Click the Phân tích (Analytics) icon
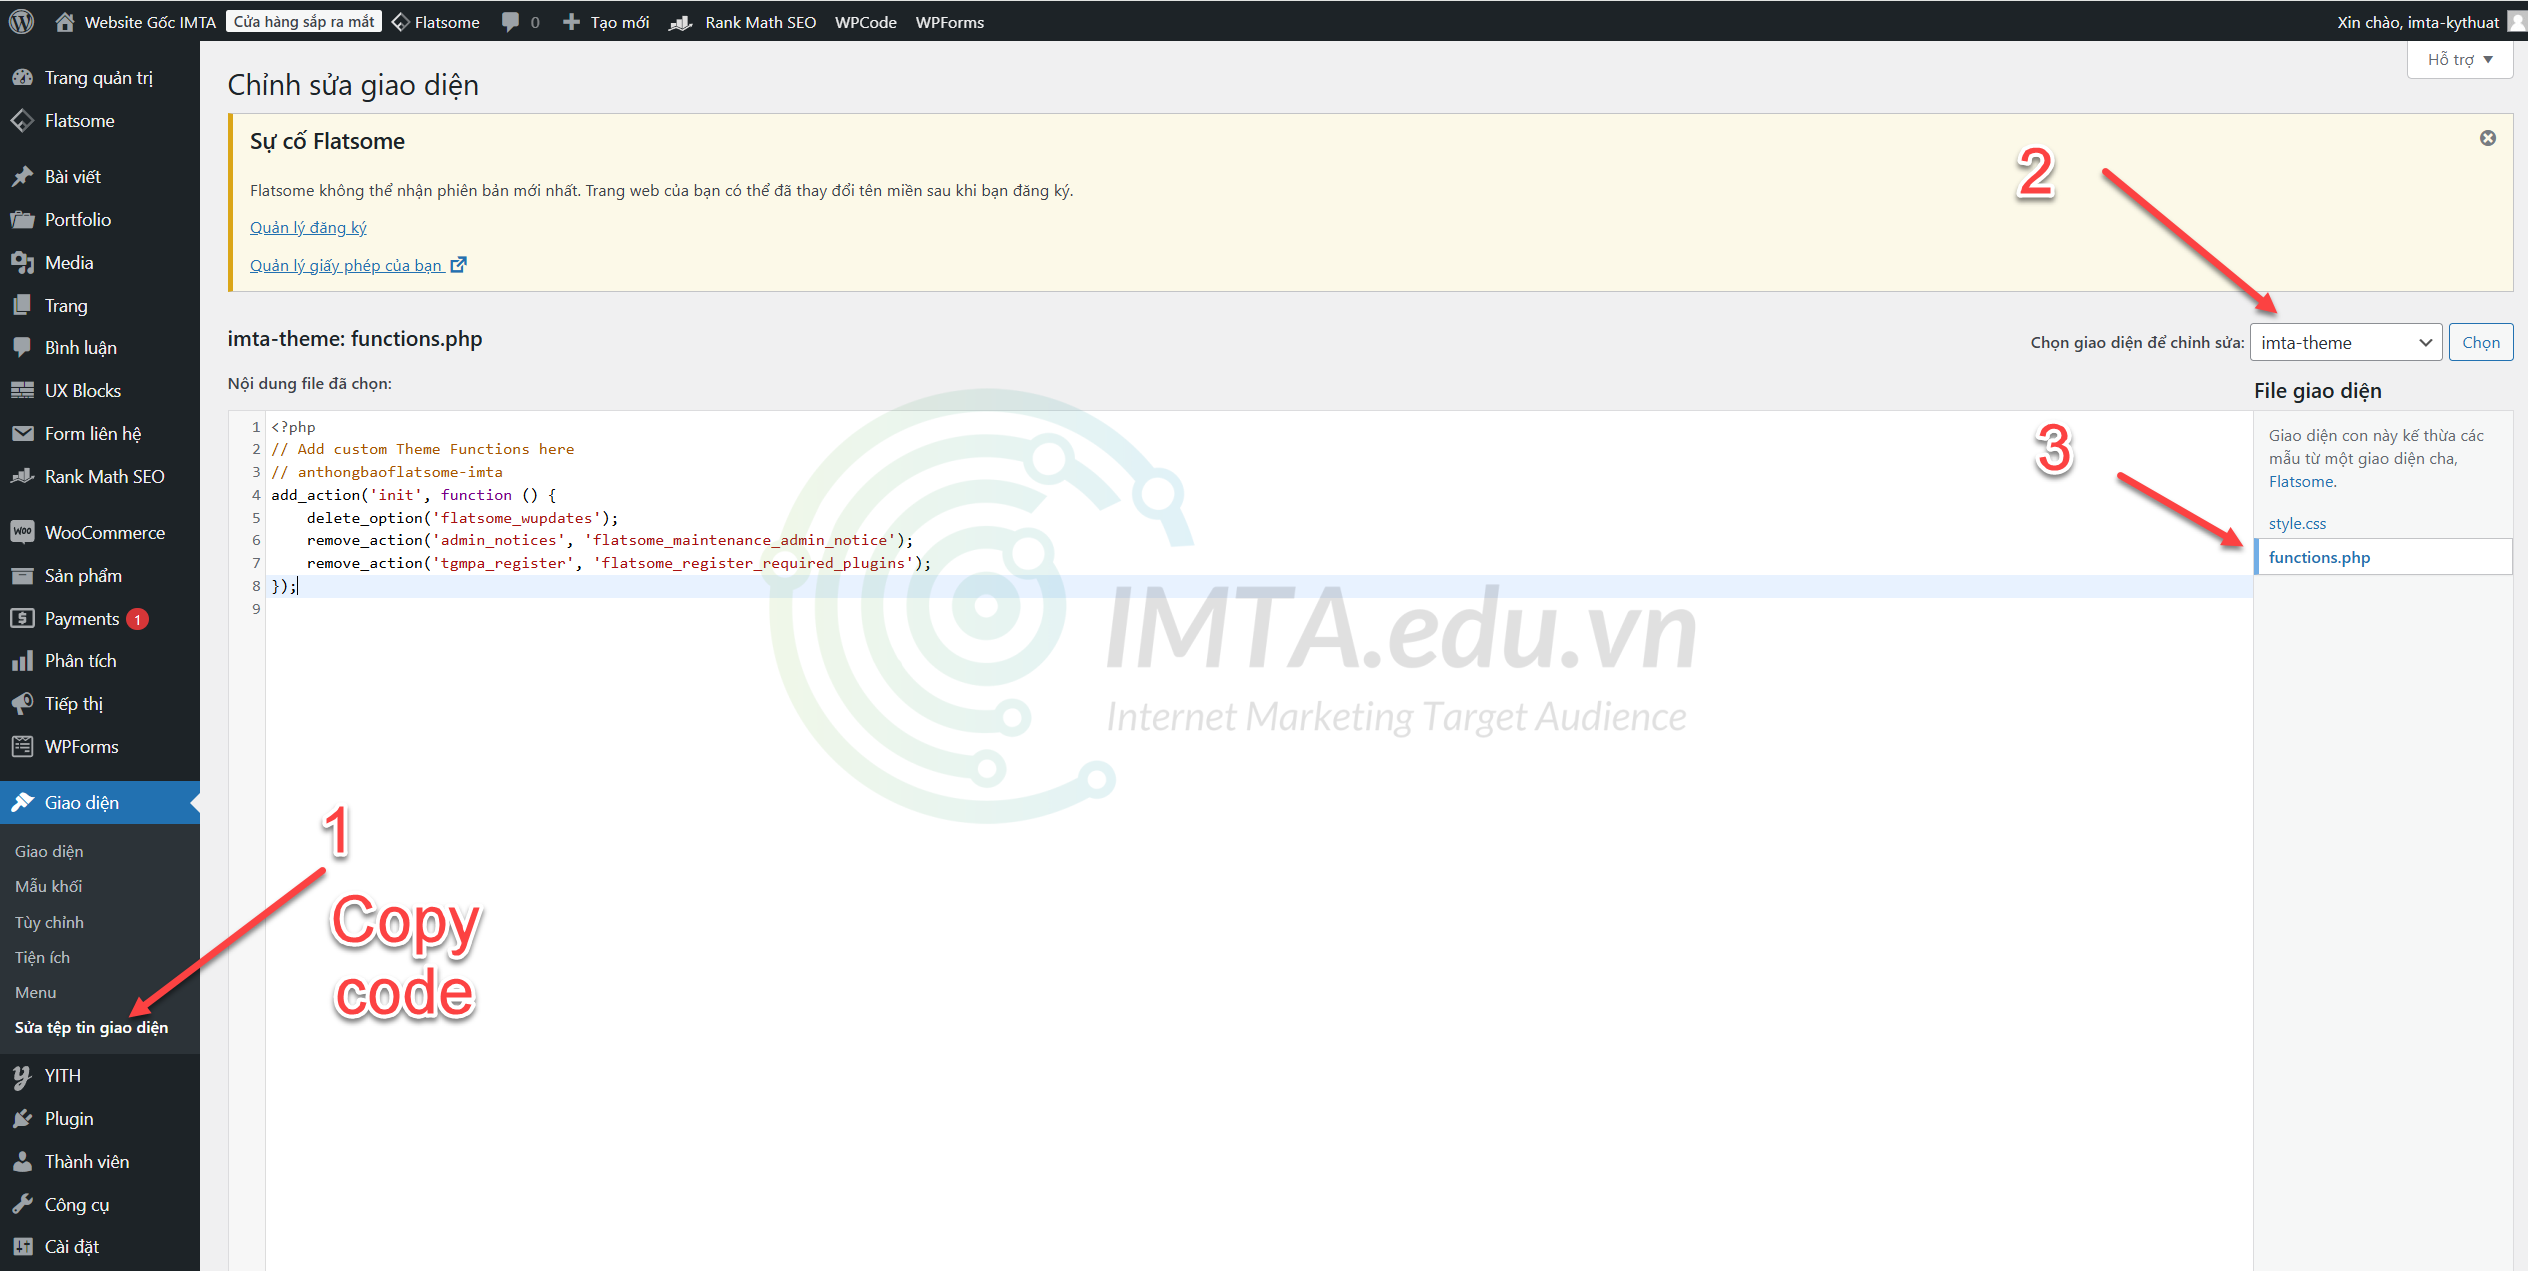This screenshot has width=2528, height=1271. 24,660
